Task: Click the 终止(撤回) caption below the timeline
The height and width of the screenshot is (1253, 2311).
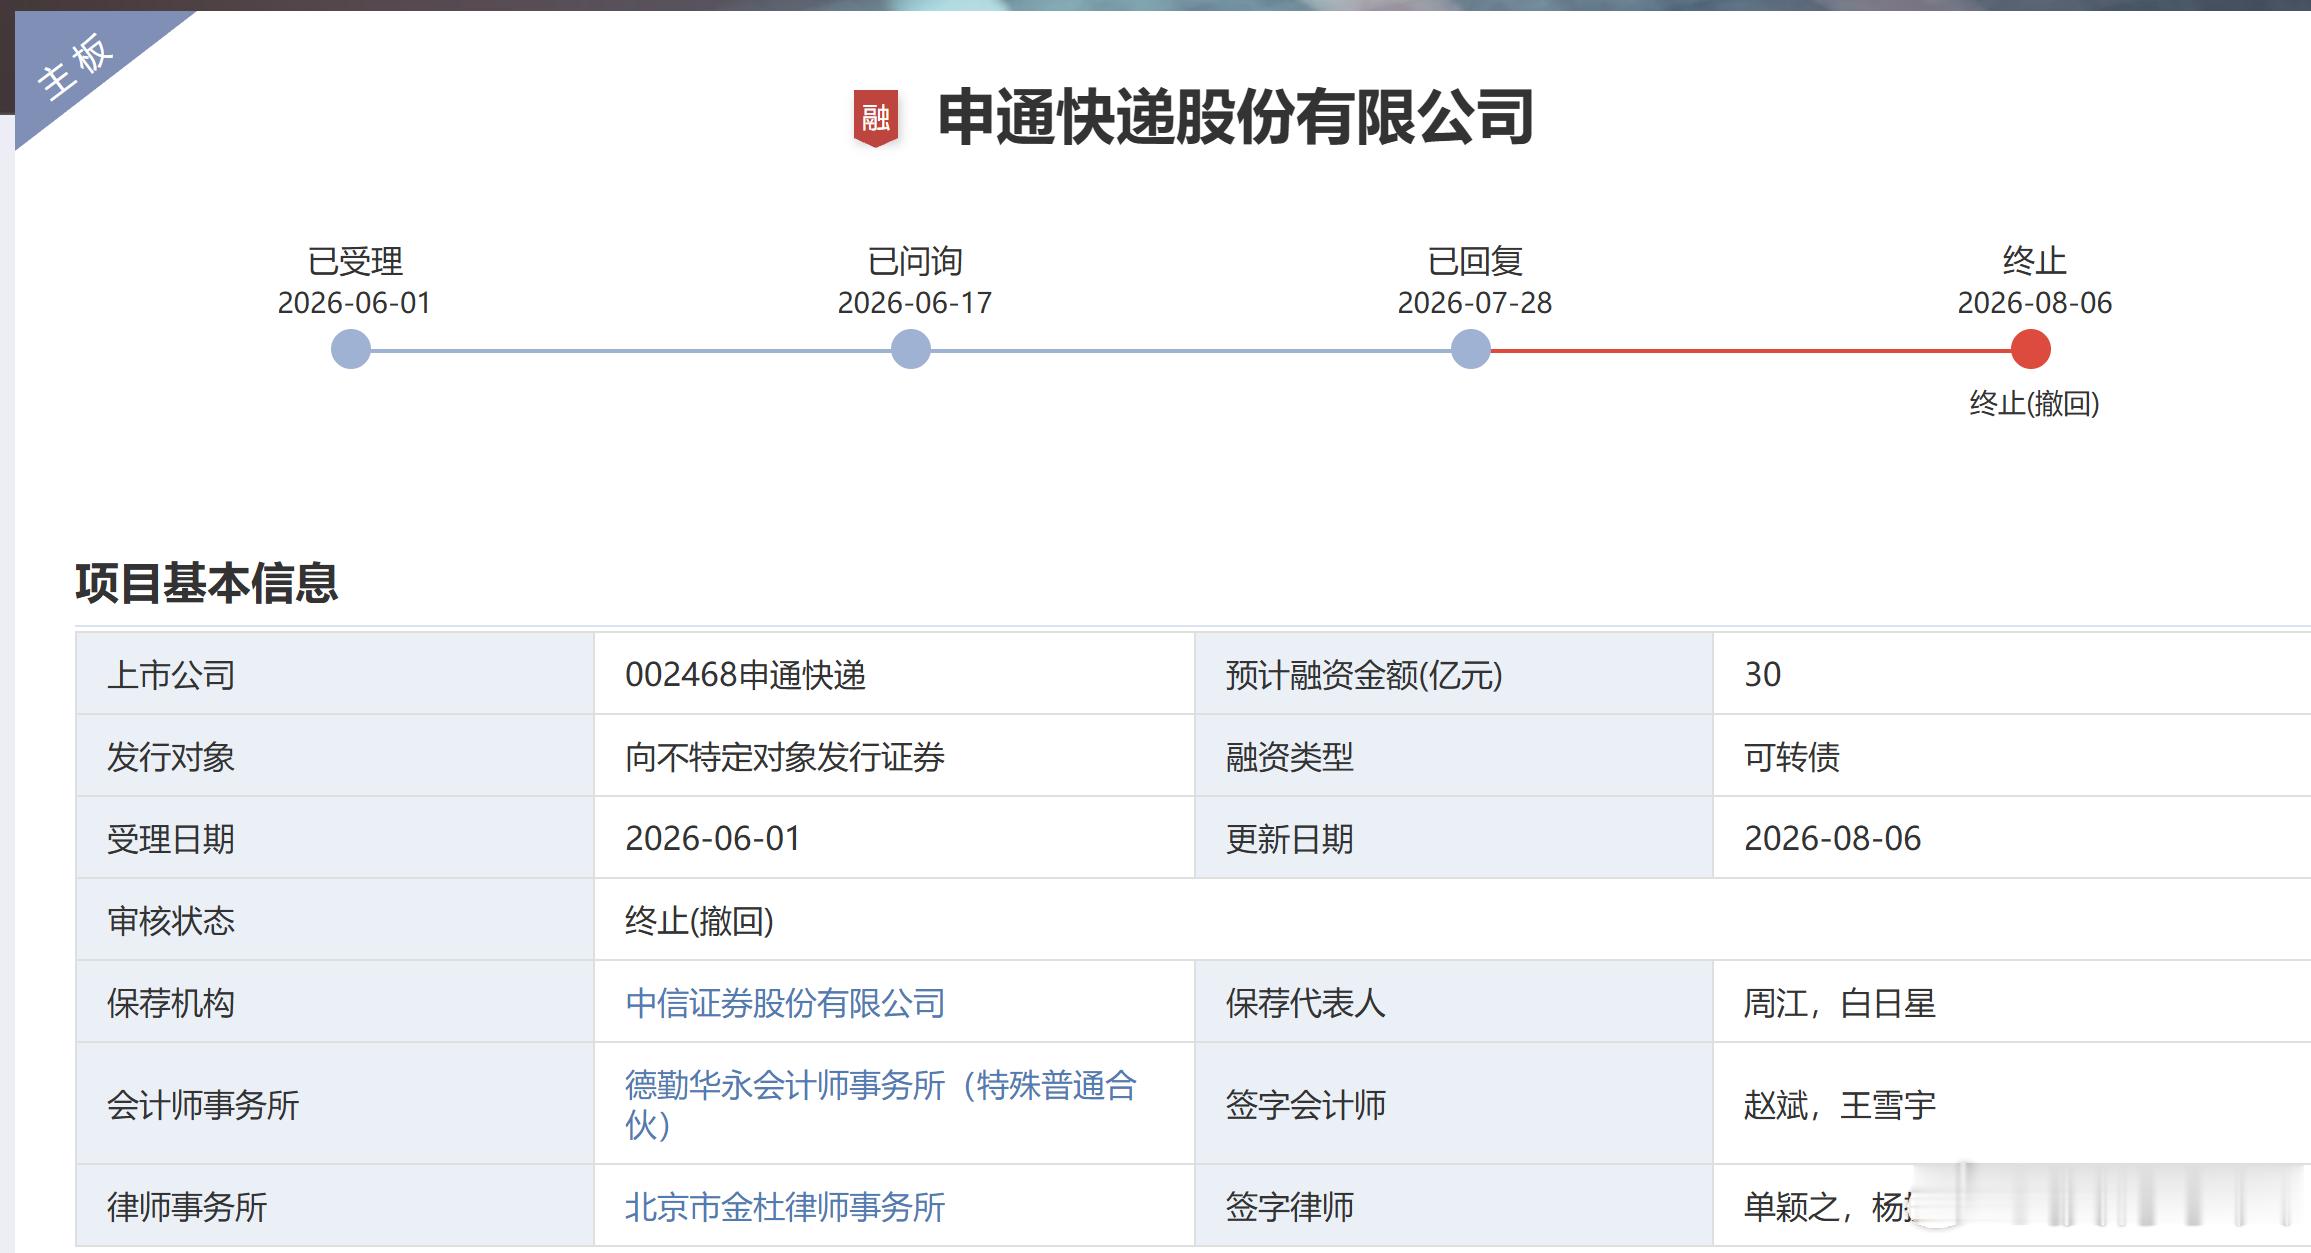Action: pyautogui.click(x=2034, y=404)
